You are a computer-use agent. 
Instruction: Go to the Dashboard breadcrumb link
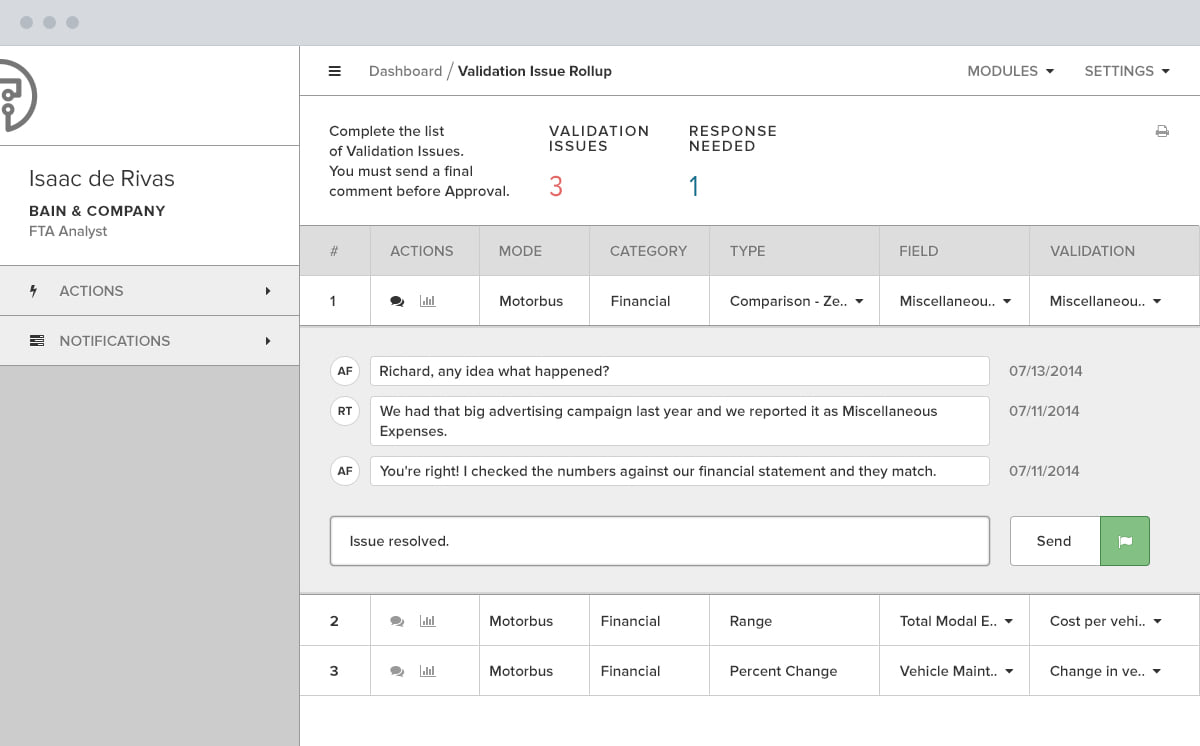coord(405,71)
